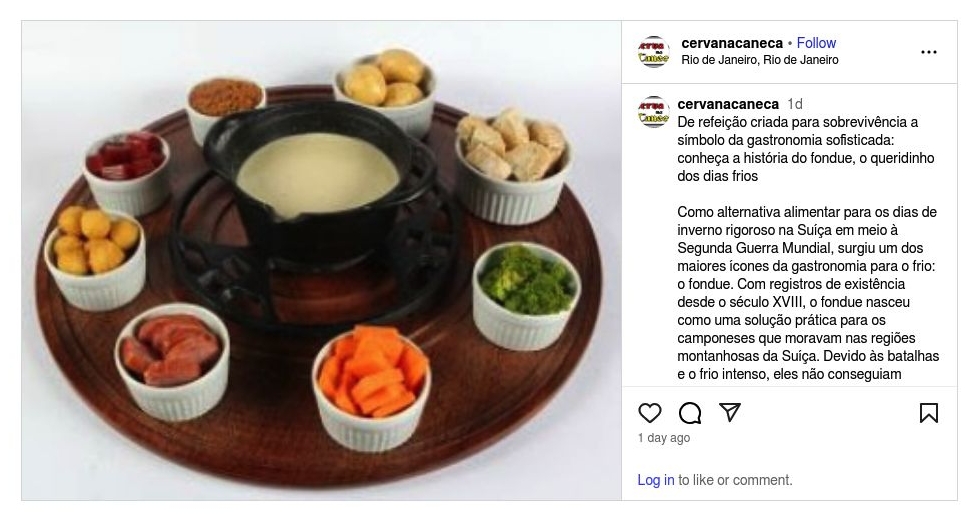Follow the cervanacaneca account

[x=816, y=43]
